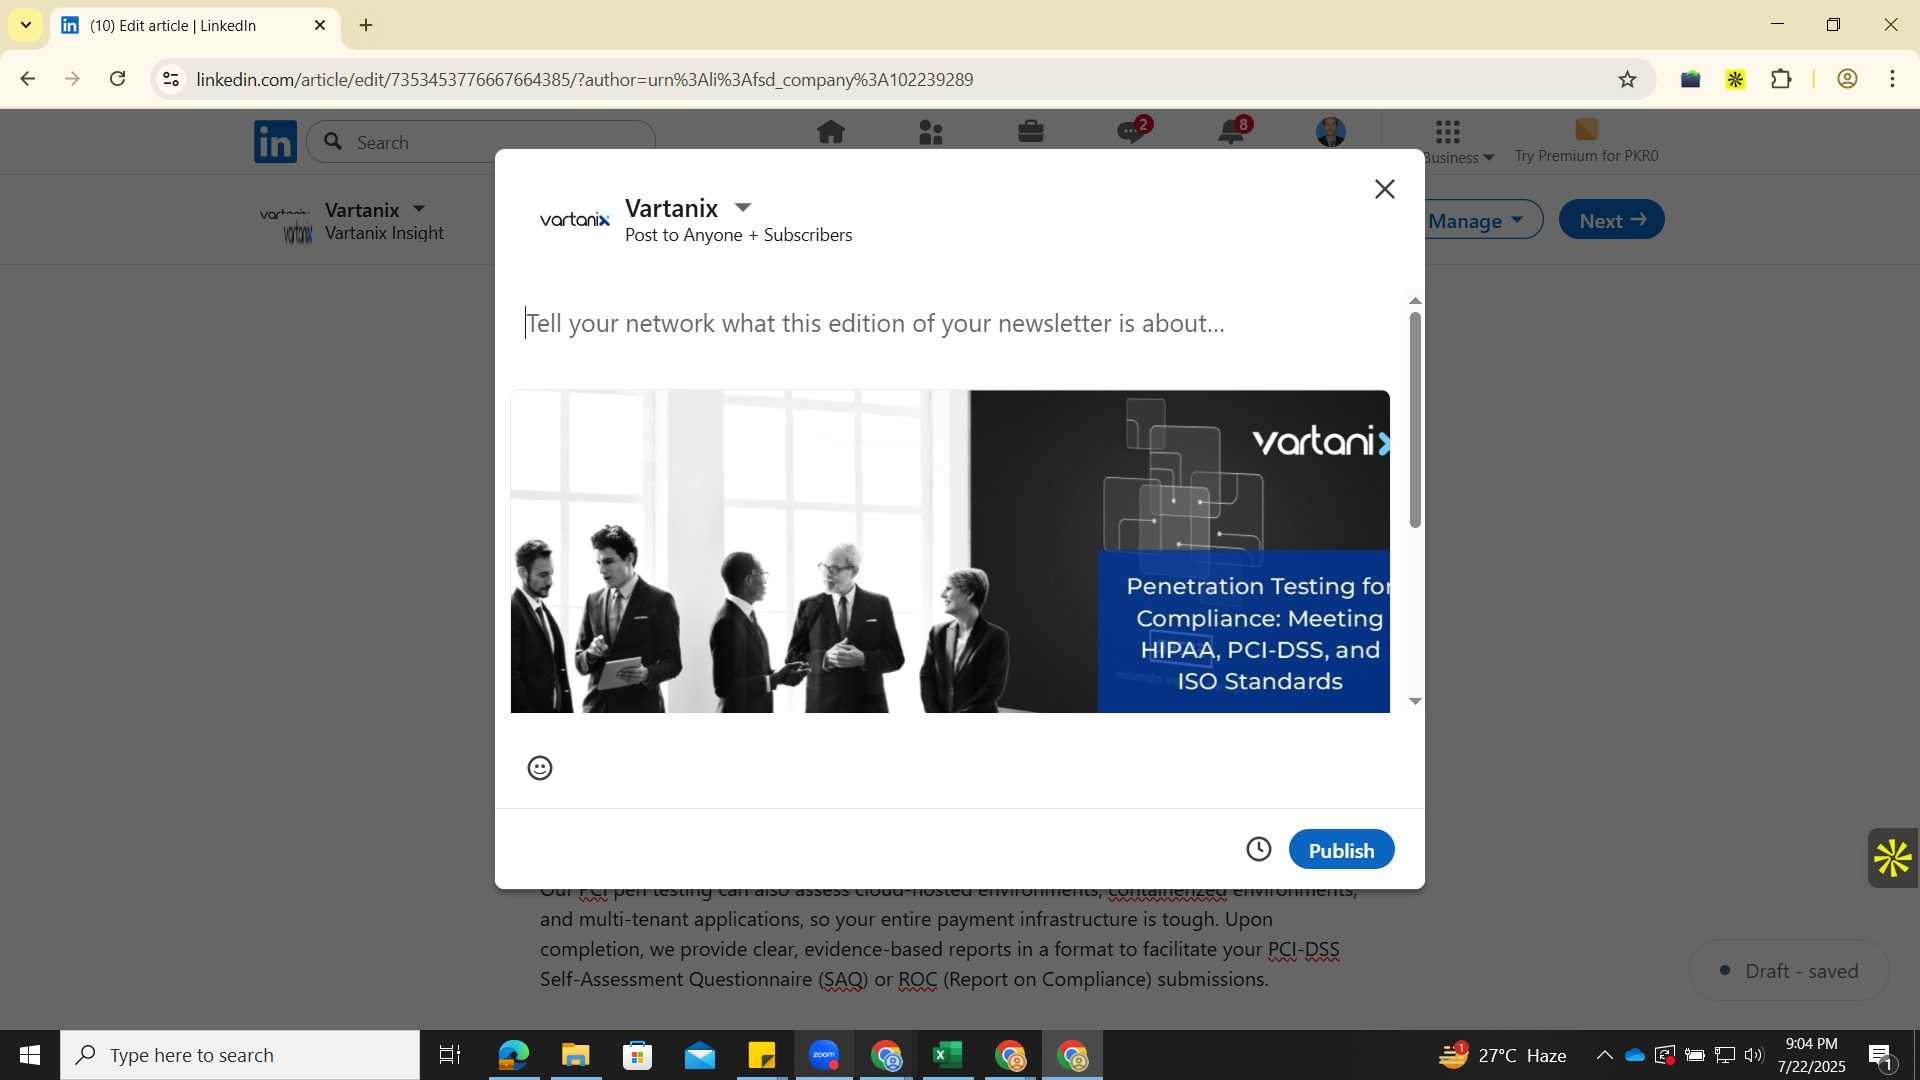
Task: Open Microsoft Store on taskbar
Action: 637,1055
